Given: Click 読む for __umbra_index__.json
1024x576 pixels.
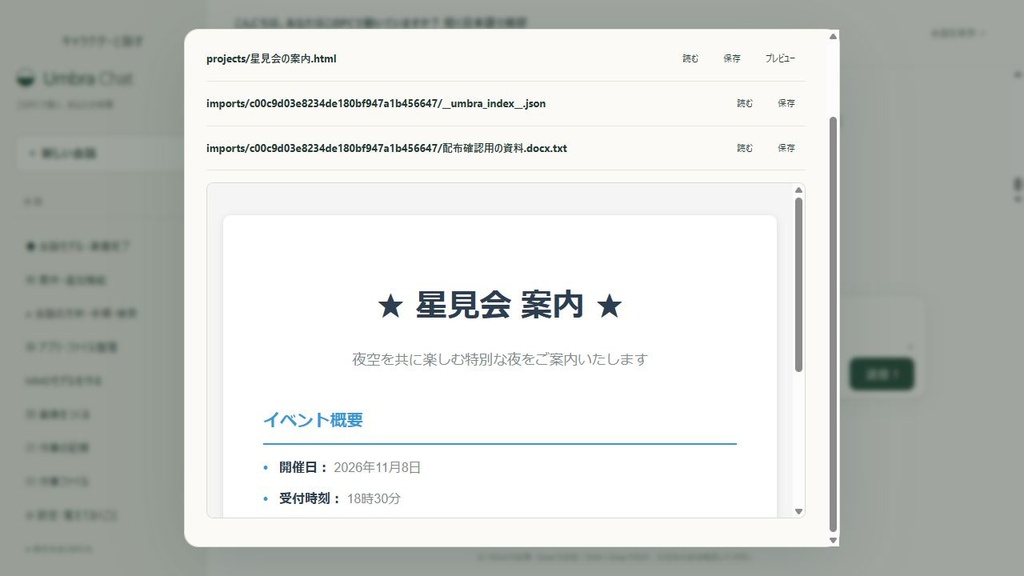Looking at the screenshot, I should 744,103.
